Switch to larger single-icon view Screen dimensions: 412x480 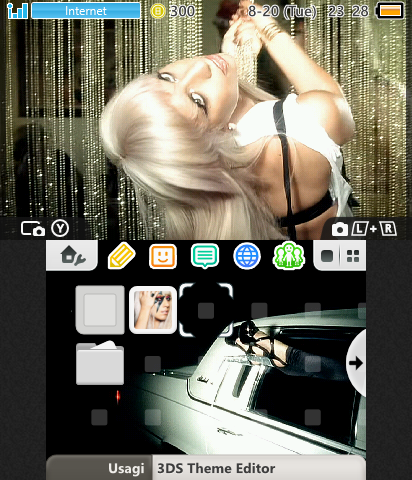point(327,256)
